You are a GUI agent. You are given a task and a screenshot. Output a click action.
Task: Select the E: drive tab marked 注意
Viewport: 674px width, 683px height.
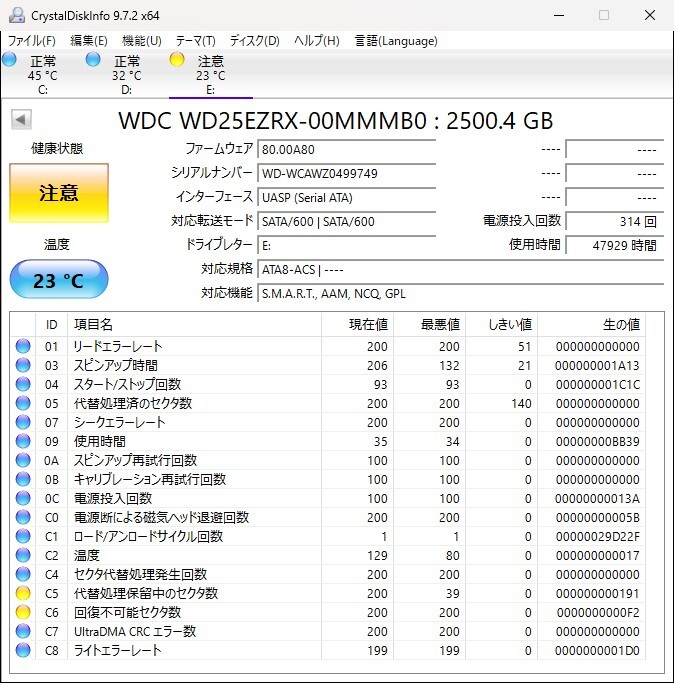pyautogui.click(x=211, y=74)
